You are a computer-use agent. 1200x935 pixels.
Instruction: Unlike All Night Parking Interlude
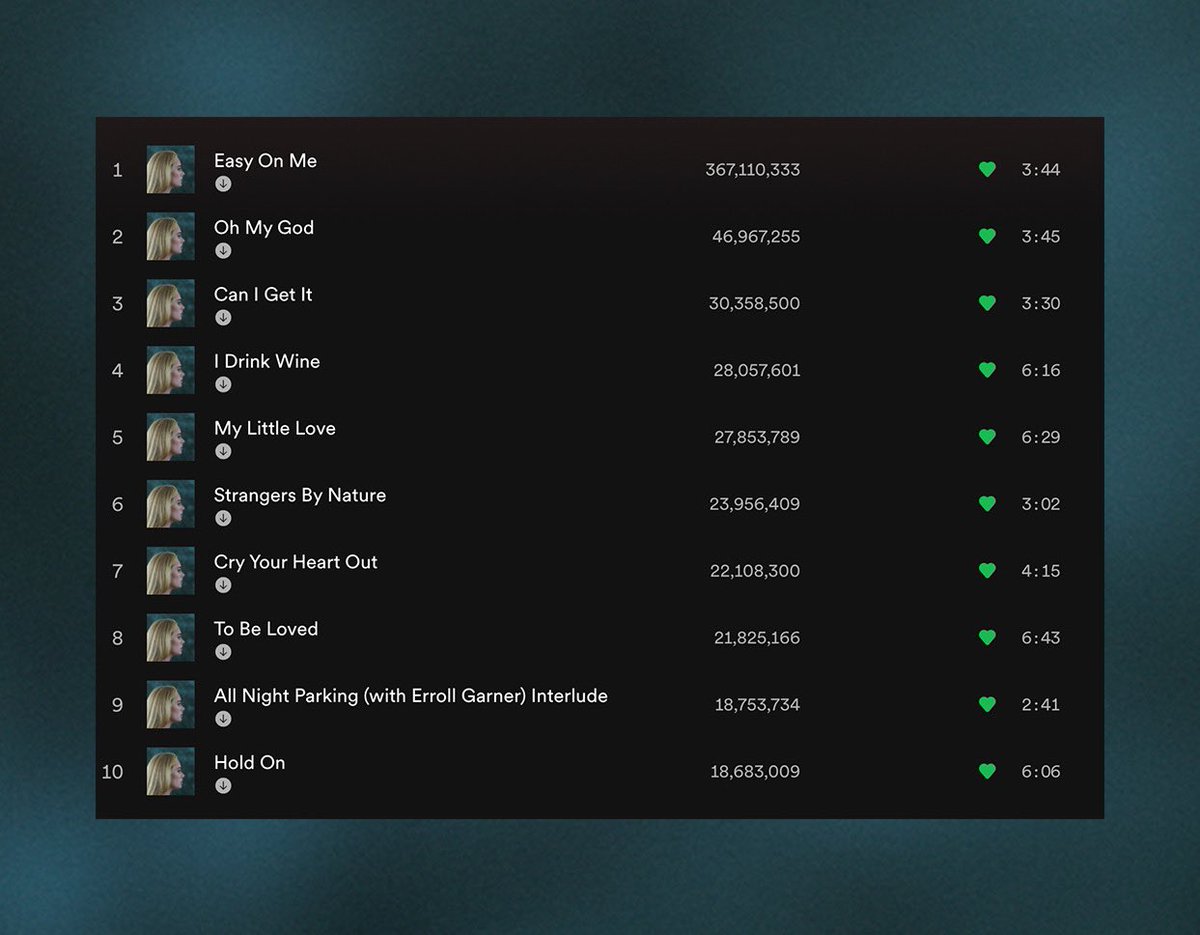pyautogui.click(x=987, y=705)
